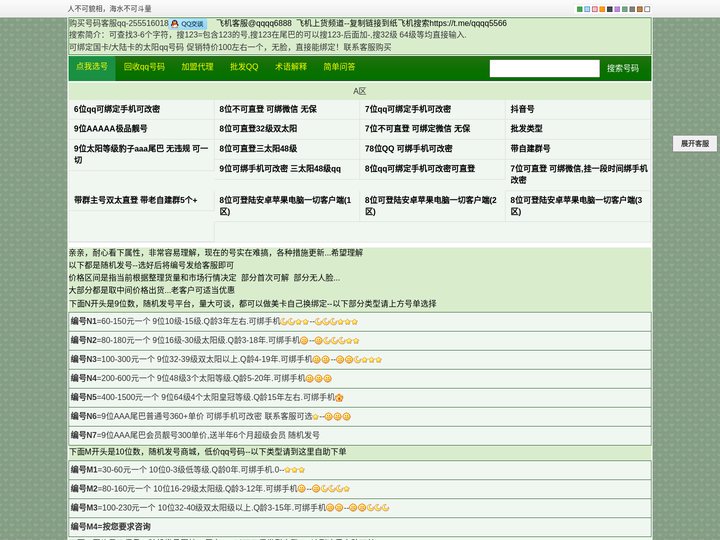Focus the number search input field
Viewport: 720px width, 540px height.
coord(545,68)
